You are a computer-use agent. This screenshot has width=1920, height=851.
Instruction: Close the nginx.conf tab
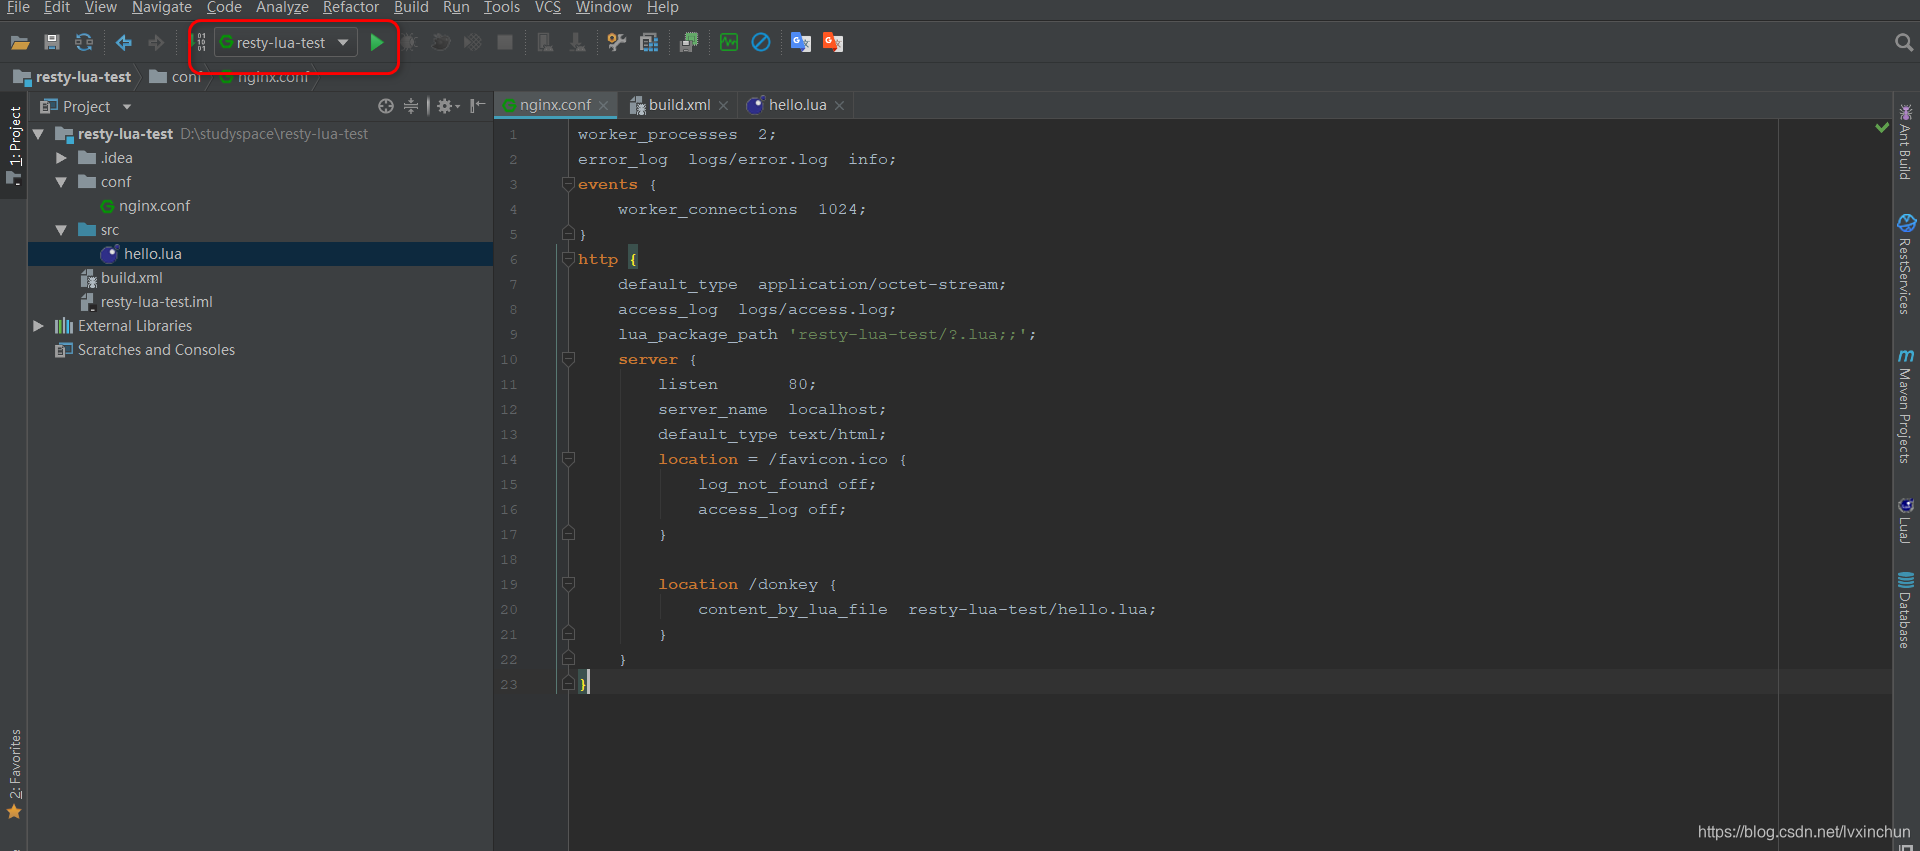pos(604,106)
